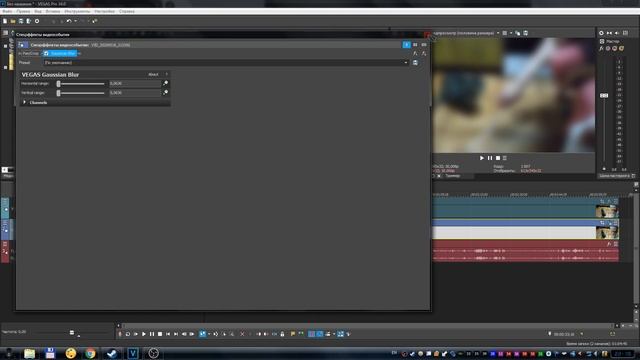Toggle animation for Horizontal range

(165, 83)
